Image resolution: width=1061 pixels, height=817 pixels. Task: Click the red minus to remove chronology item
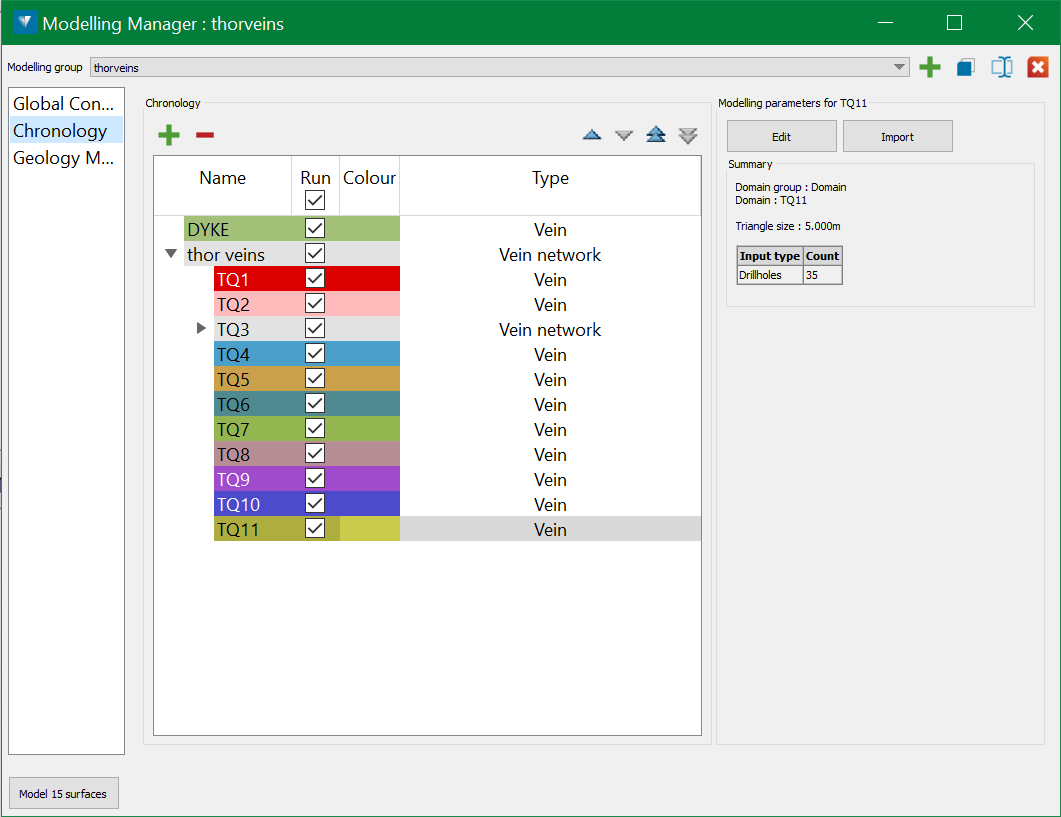pyautogui.click(x=204, y=135)
